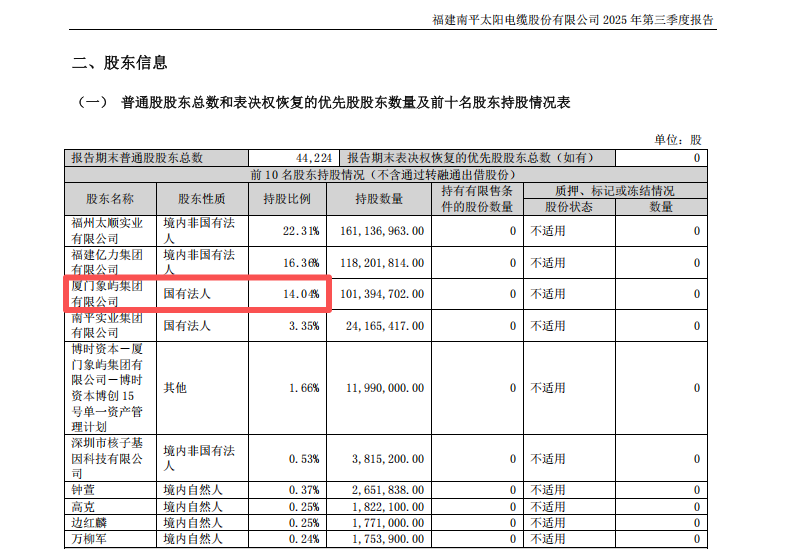Click the percentage '22.31%'
Viewport: 789px width, 549px height.
coord(301,231)
